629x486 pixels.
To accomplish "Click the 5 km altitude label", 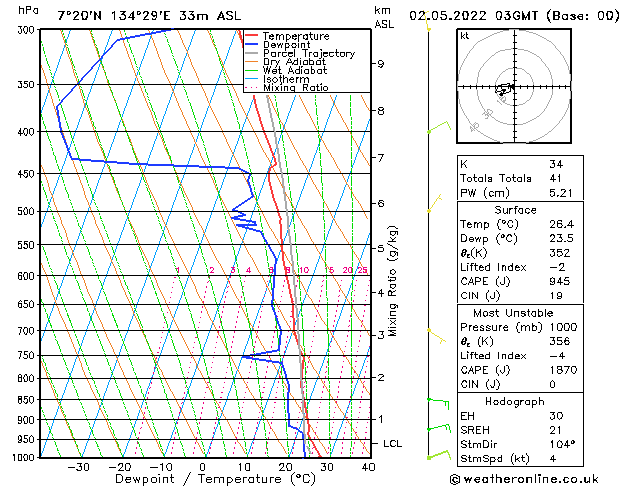I will pyautogui.click(x=381, y=249).
